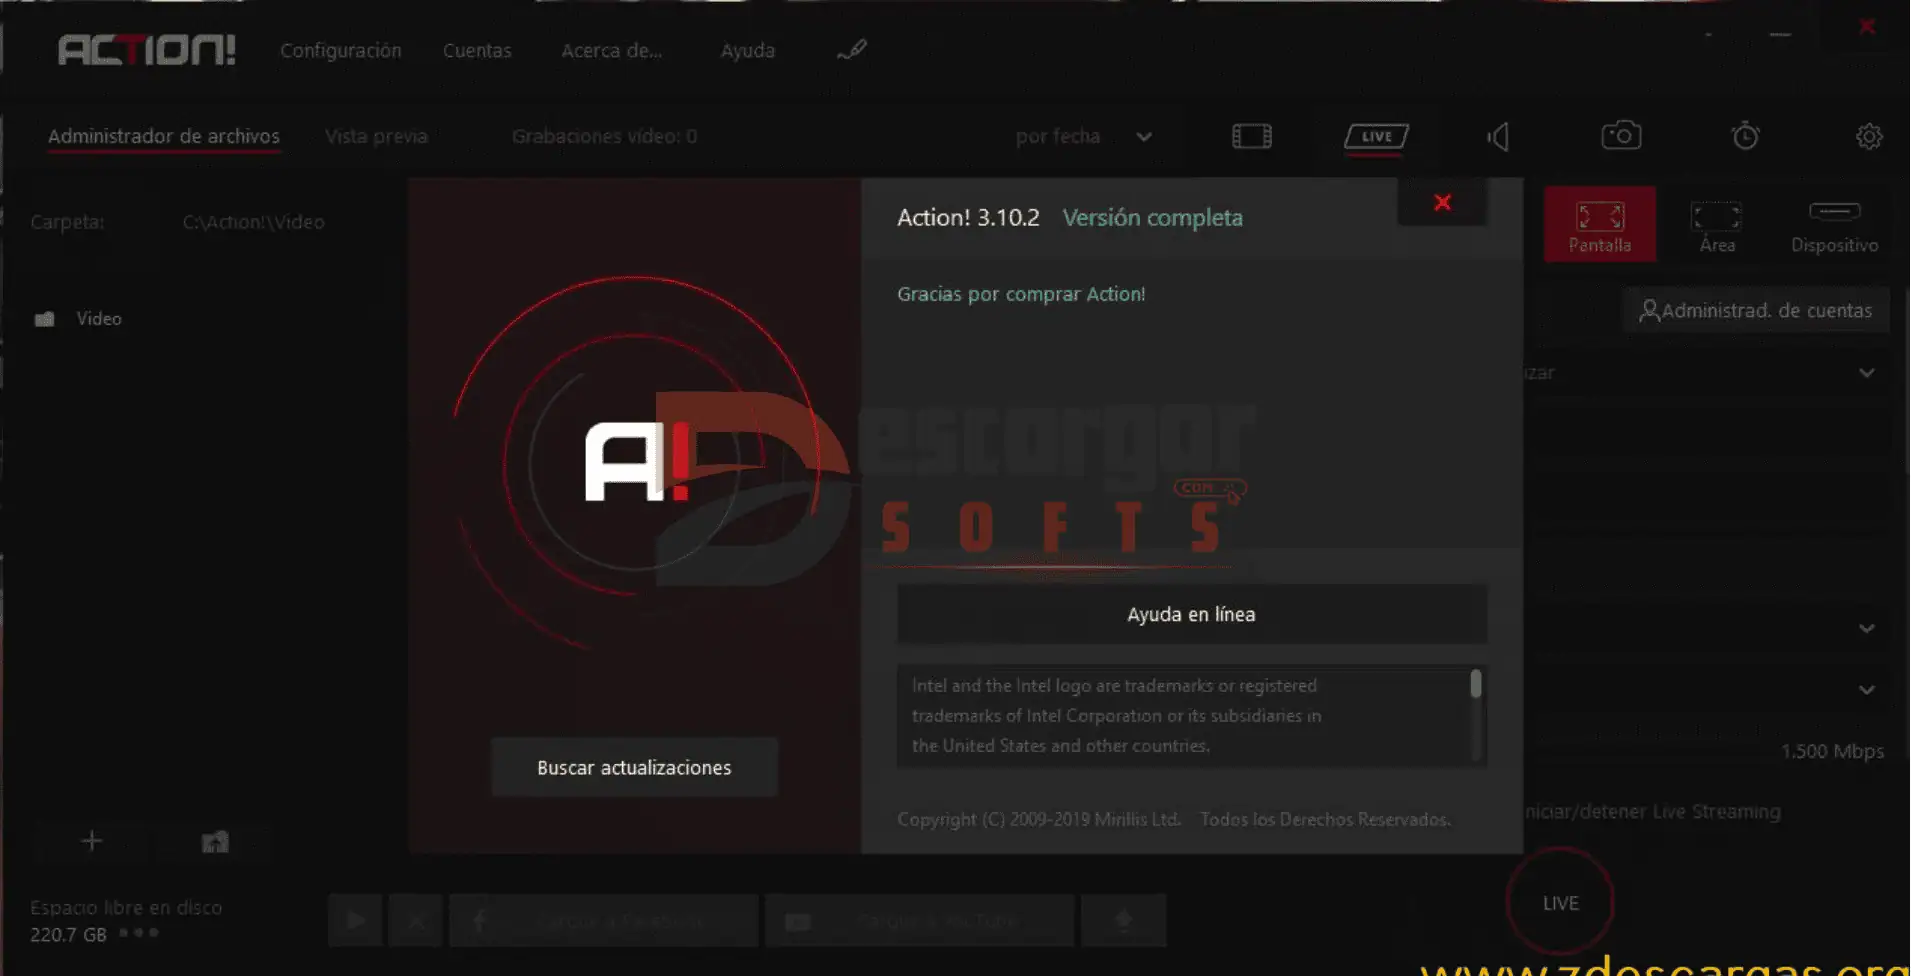Viewport: 1911px width, 976px height.
Task: Expand the second settings dropdown chevron
Action: tap(1866, 628)
